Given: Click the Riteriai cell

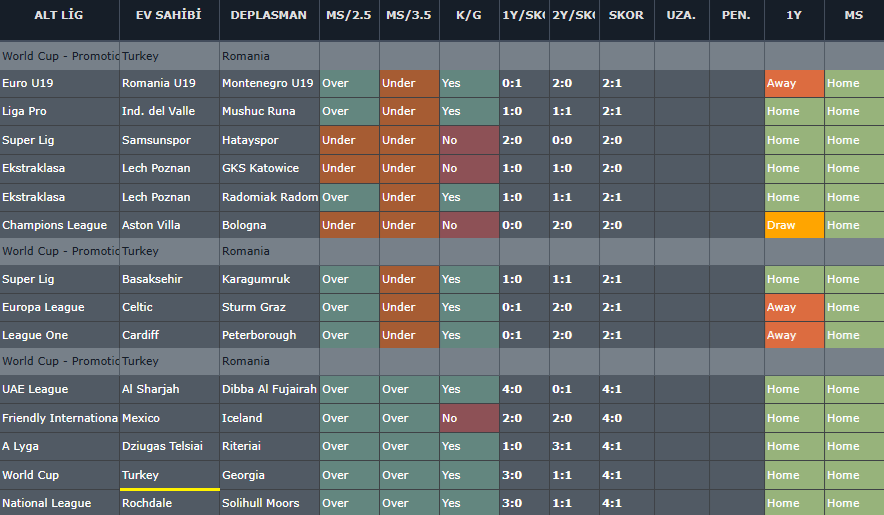Looking at the screenshot, I should (x=269, y=446).
